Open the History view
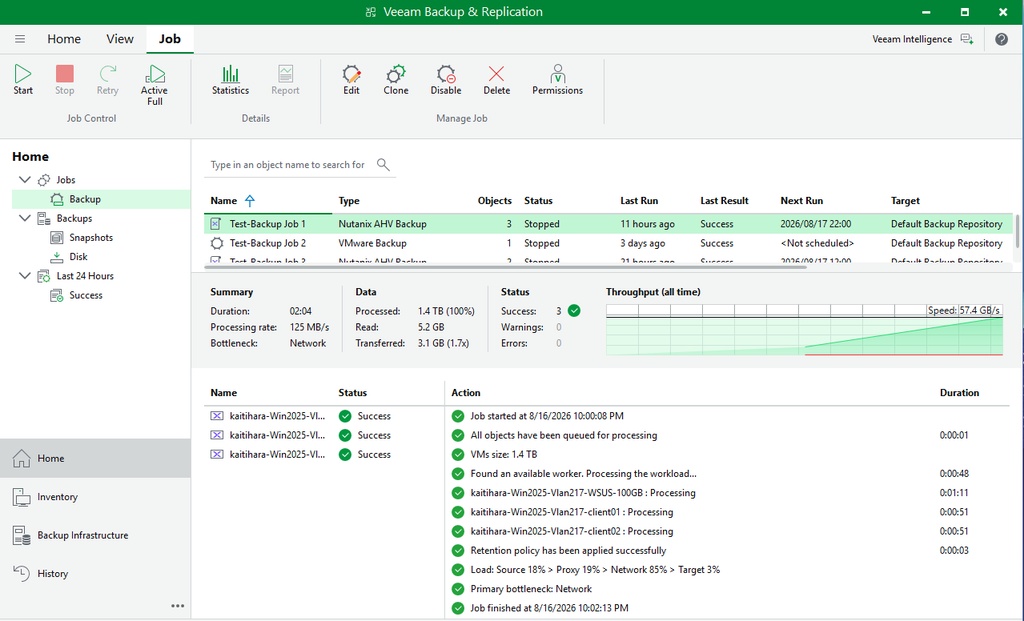The height and width of the screenshot is (621, 1024). [x=95, y=573]
